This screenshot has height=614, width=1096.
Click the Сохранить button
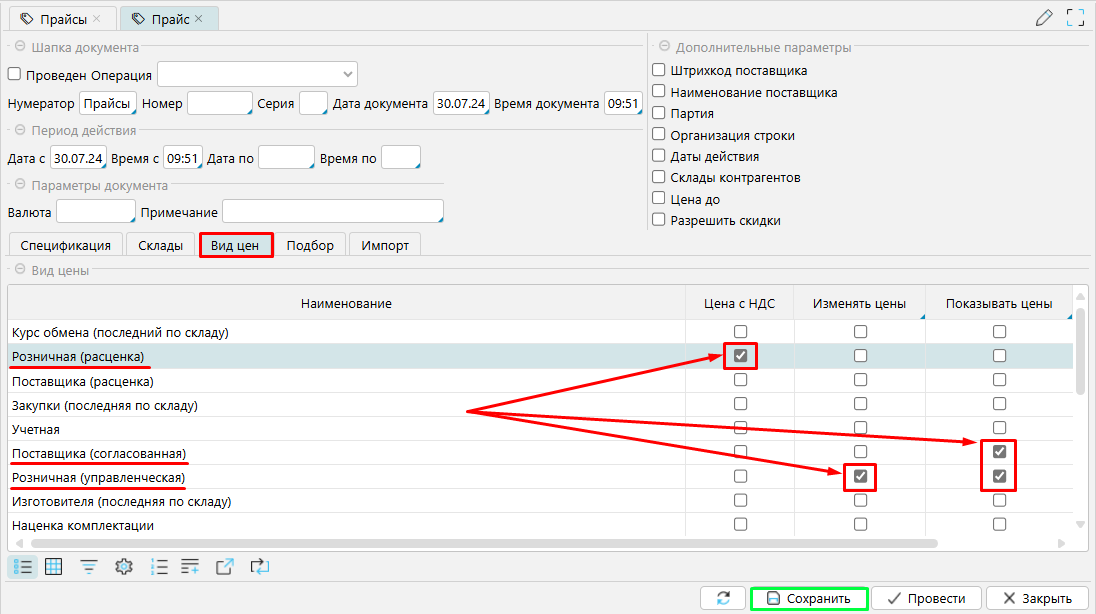[808, 598]
